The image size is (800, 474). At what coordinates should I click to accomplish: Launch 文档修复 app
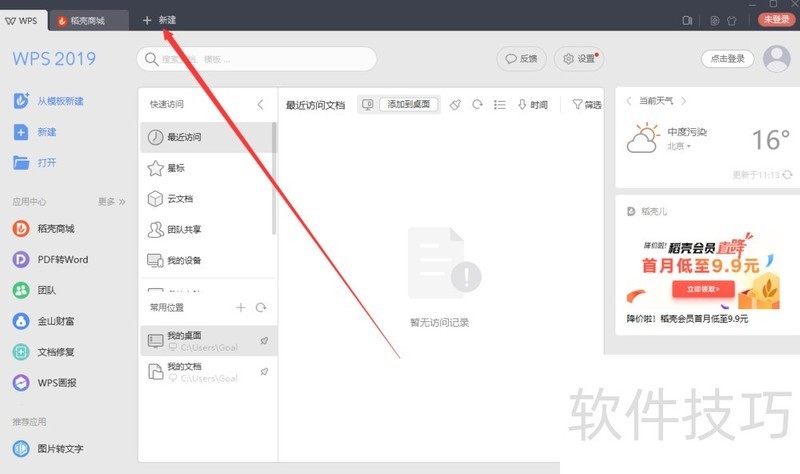[x=44, y=352]
